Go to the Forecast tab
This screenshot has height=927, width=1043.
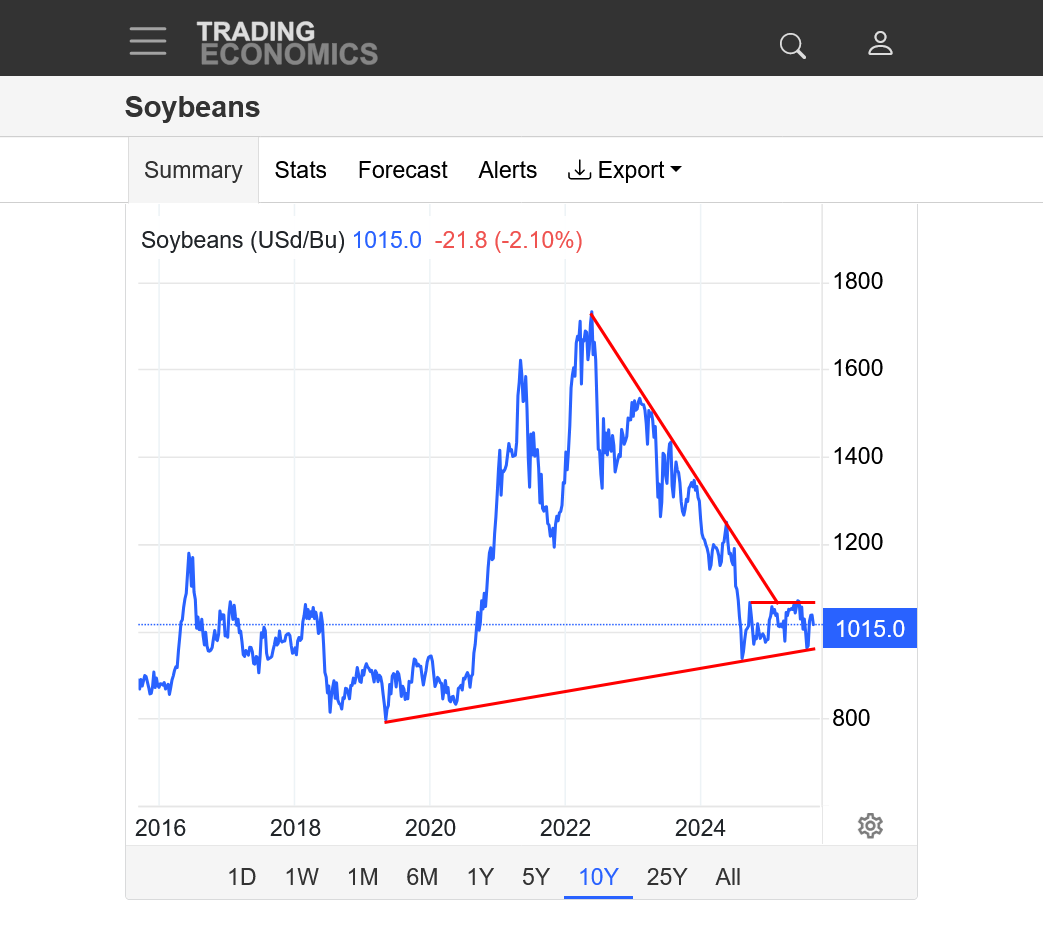402,170
